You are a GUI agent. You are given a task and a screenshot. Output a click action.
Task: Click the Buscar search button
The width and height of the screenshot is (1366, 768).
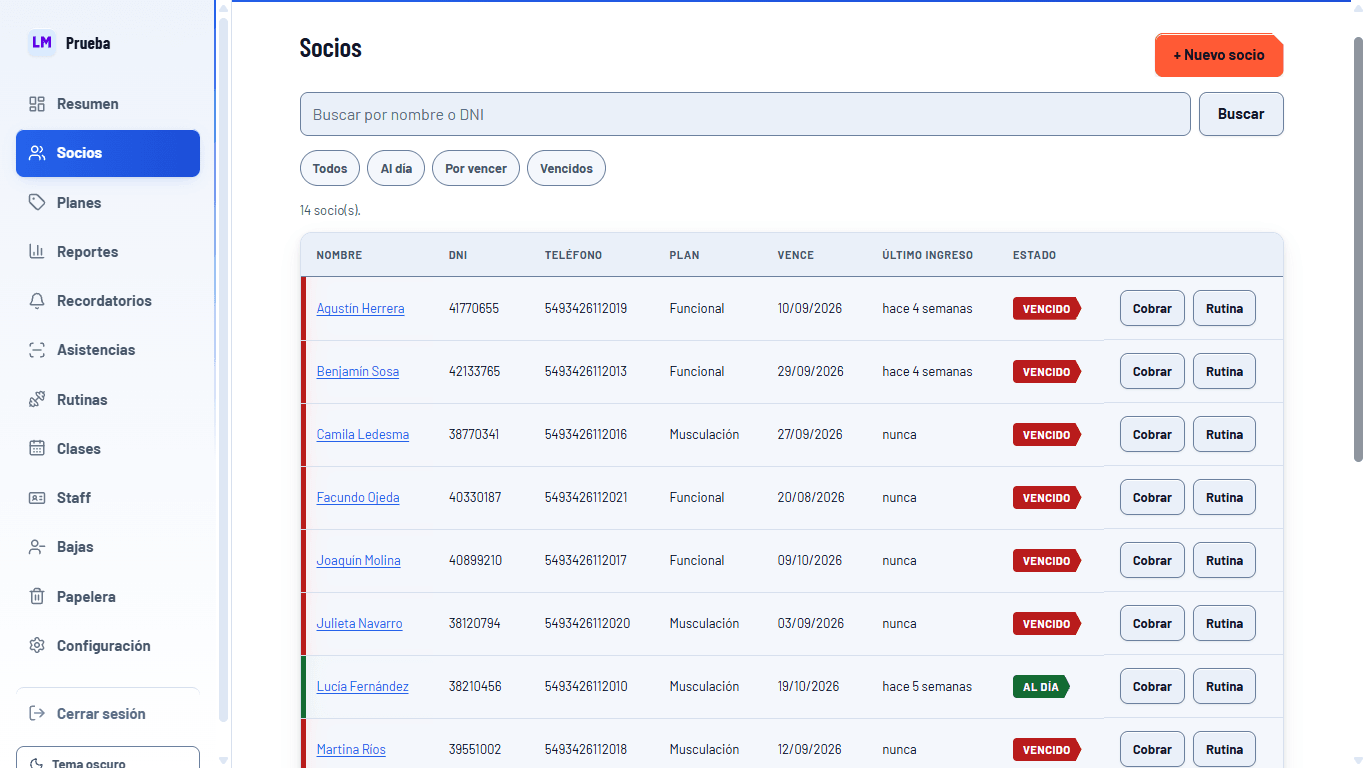1241,114
